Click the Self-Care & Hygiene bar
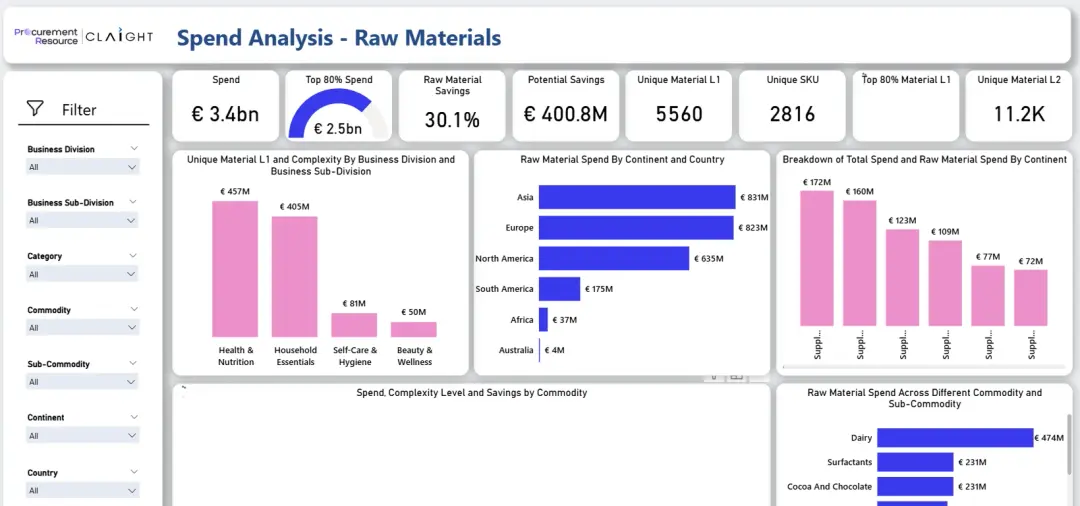Screen dimensions: 1080x506 tap(354, 325)
